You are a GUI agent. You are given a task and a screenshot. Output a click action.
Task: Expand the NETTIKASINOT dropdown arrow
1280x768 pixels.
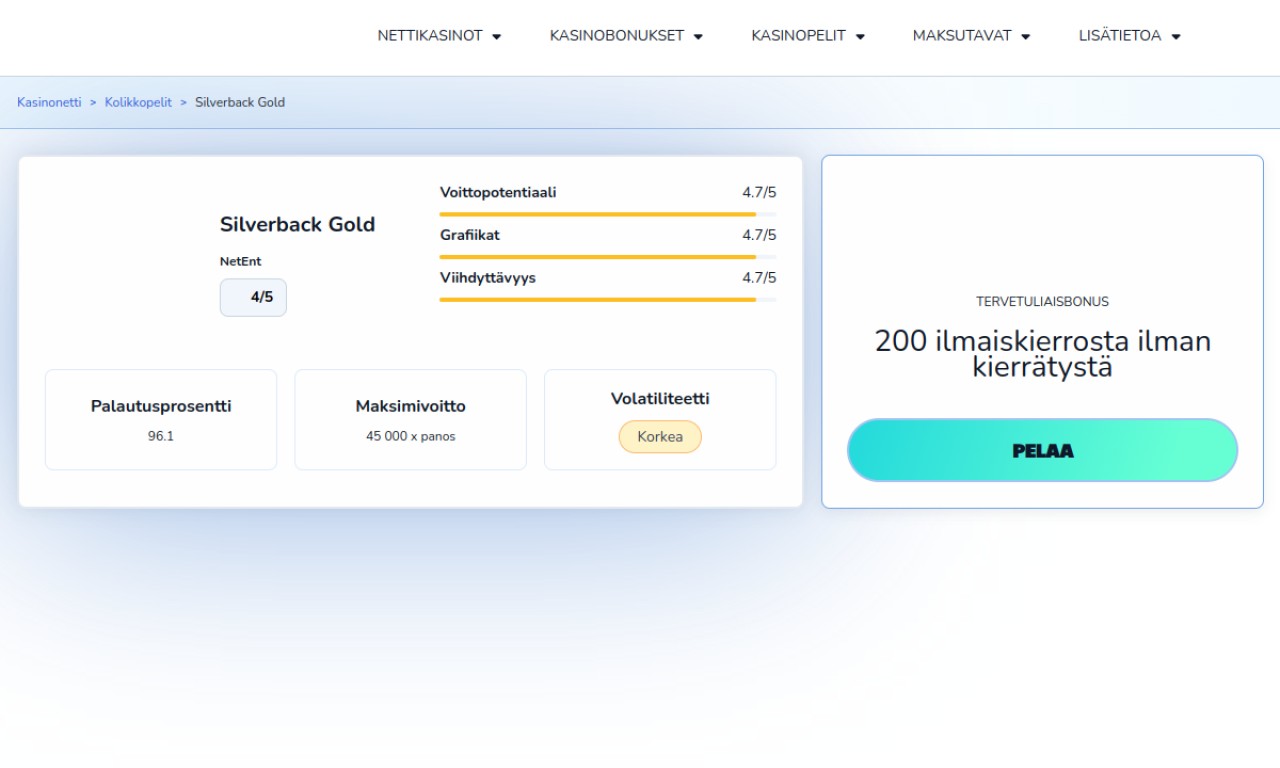[497, 37]
